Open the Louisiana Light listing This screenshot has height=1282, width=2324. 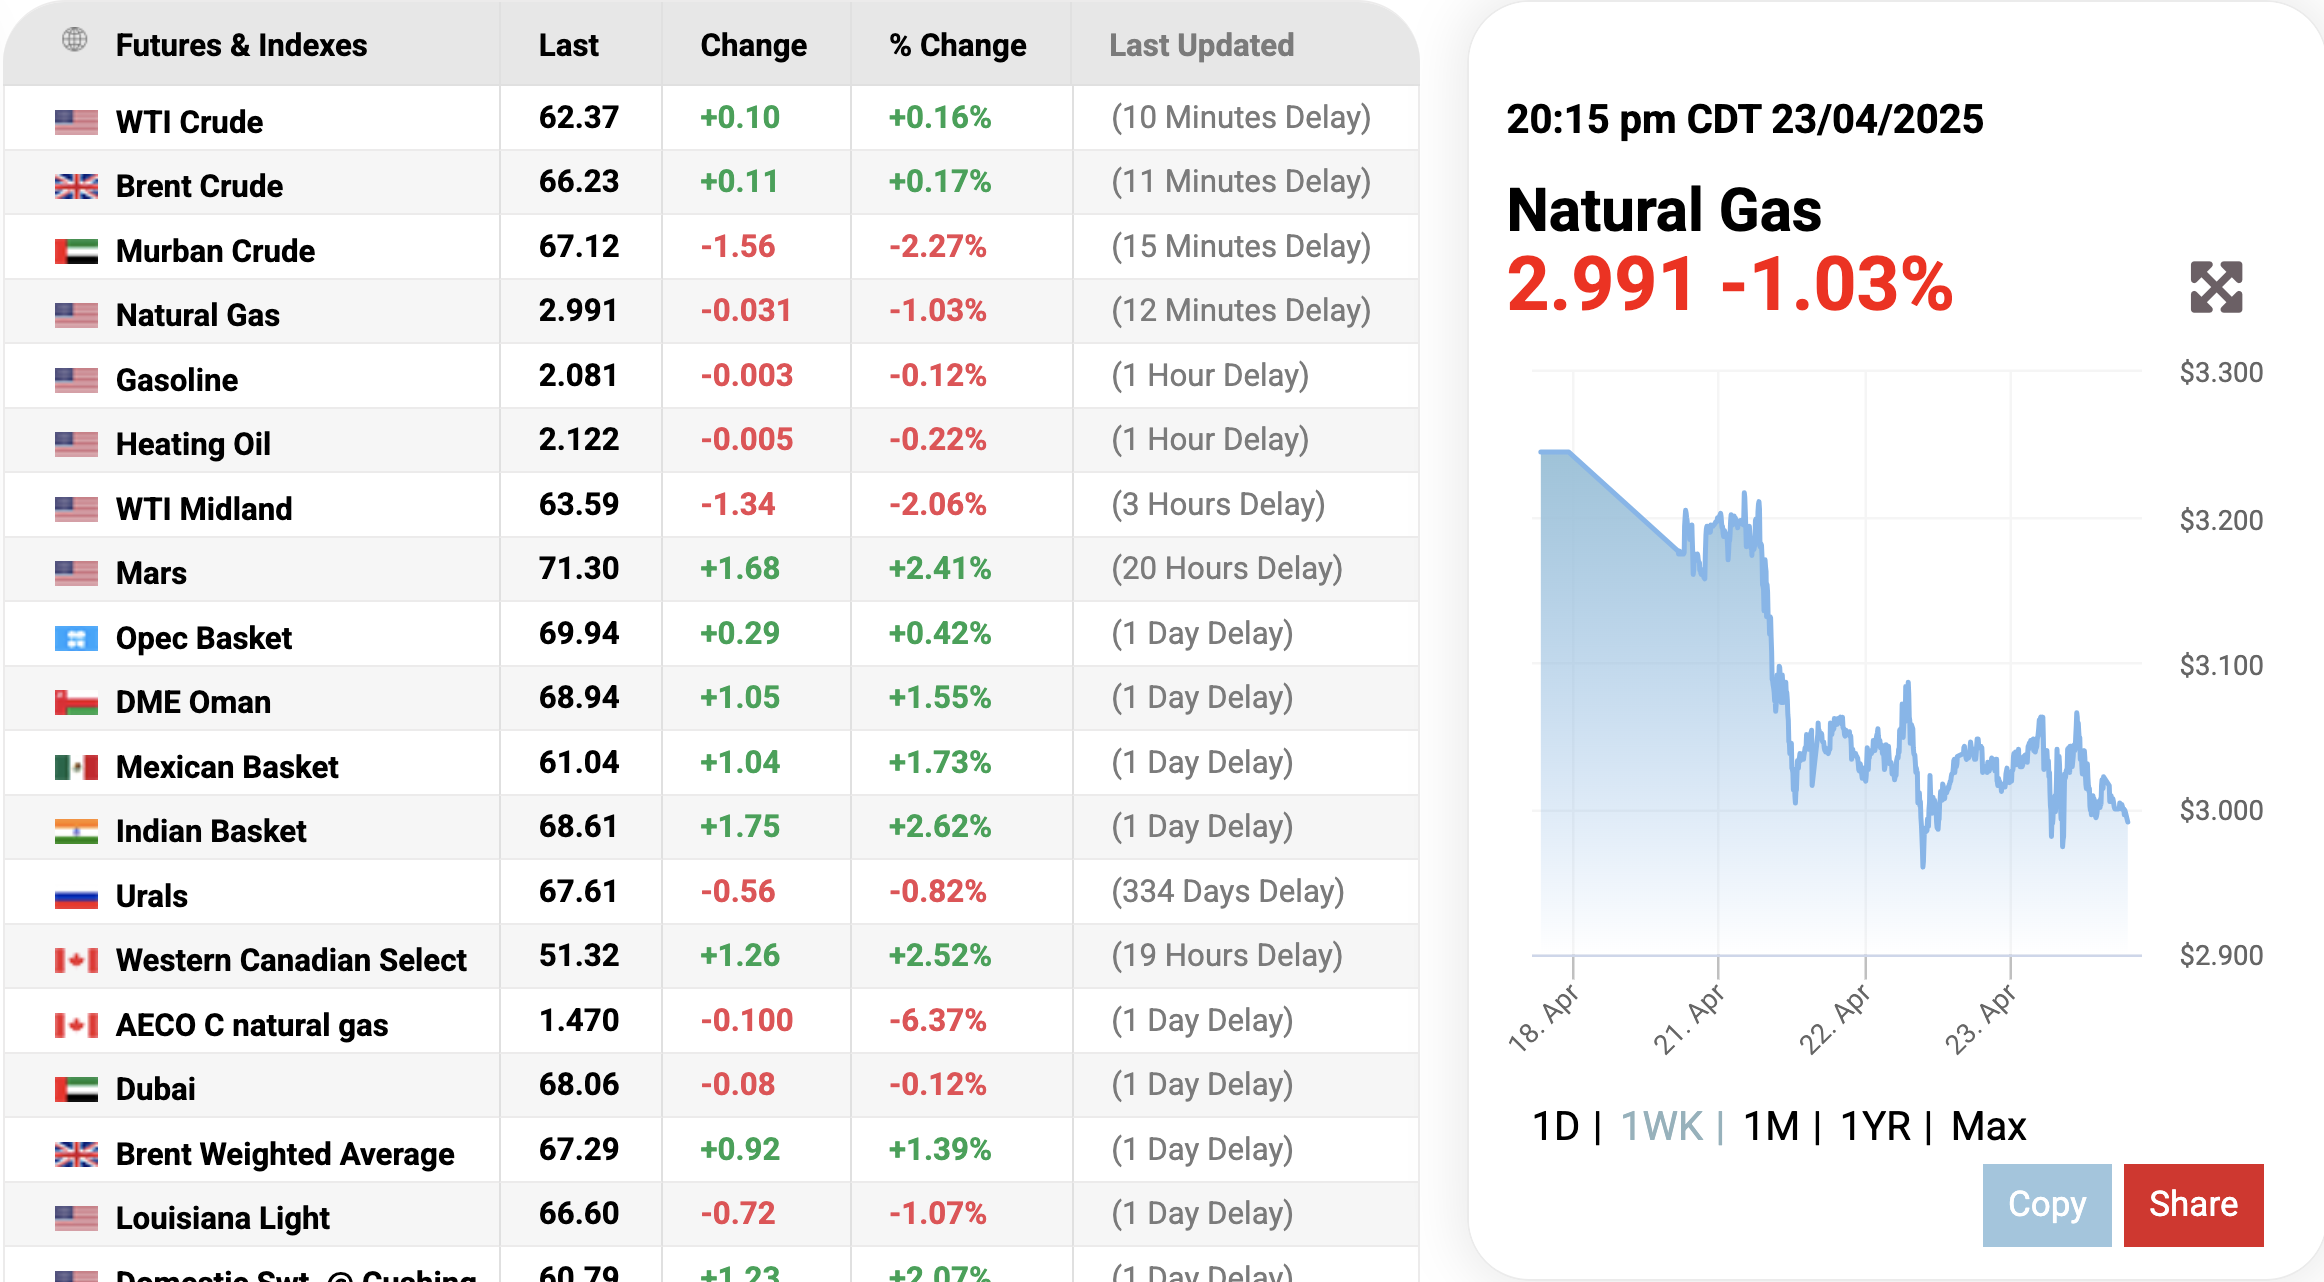(222, 1218)
